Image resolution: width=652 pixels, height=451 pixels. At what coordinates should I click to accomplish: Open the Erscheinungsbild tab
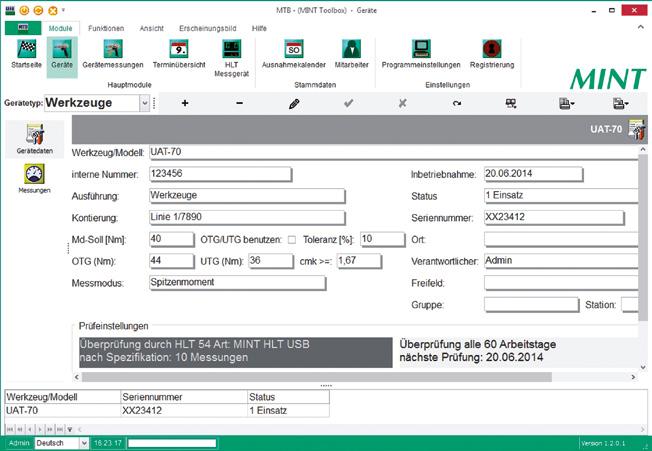207,28
